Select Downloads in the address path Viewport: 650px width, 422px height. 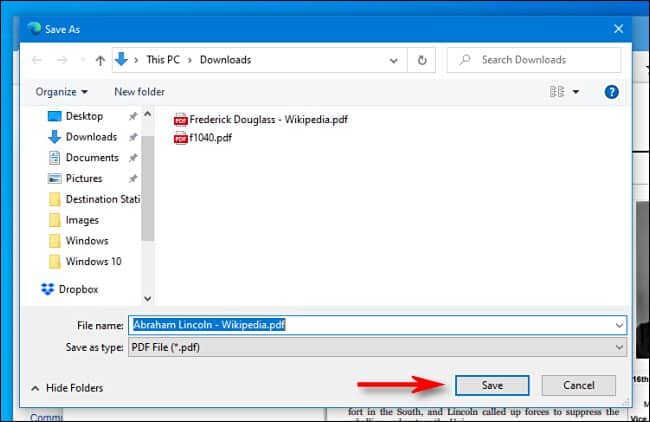(x=226, y=60)
